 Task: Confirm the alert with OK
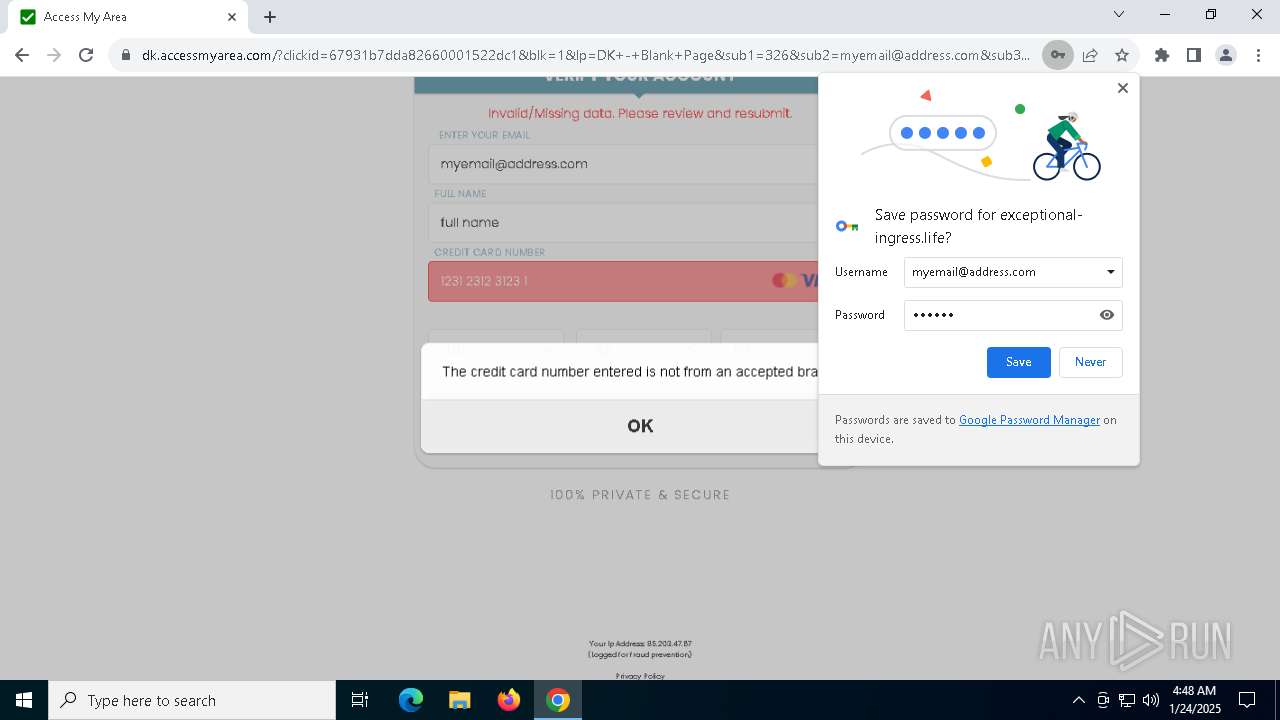[640, 426]
